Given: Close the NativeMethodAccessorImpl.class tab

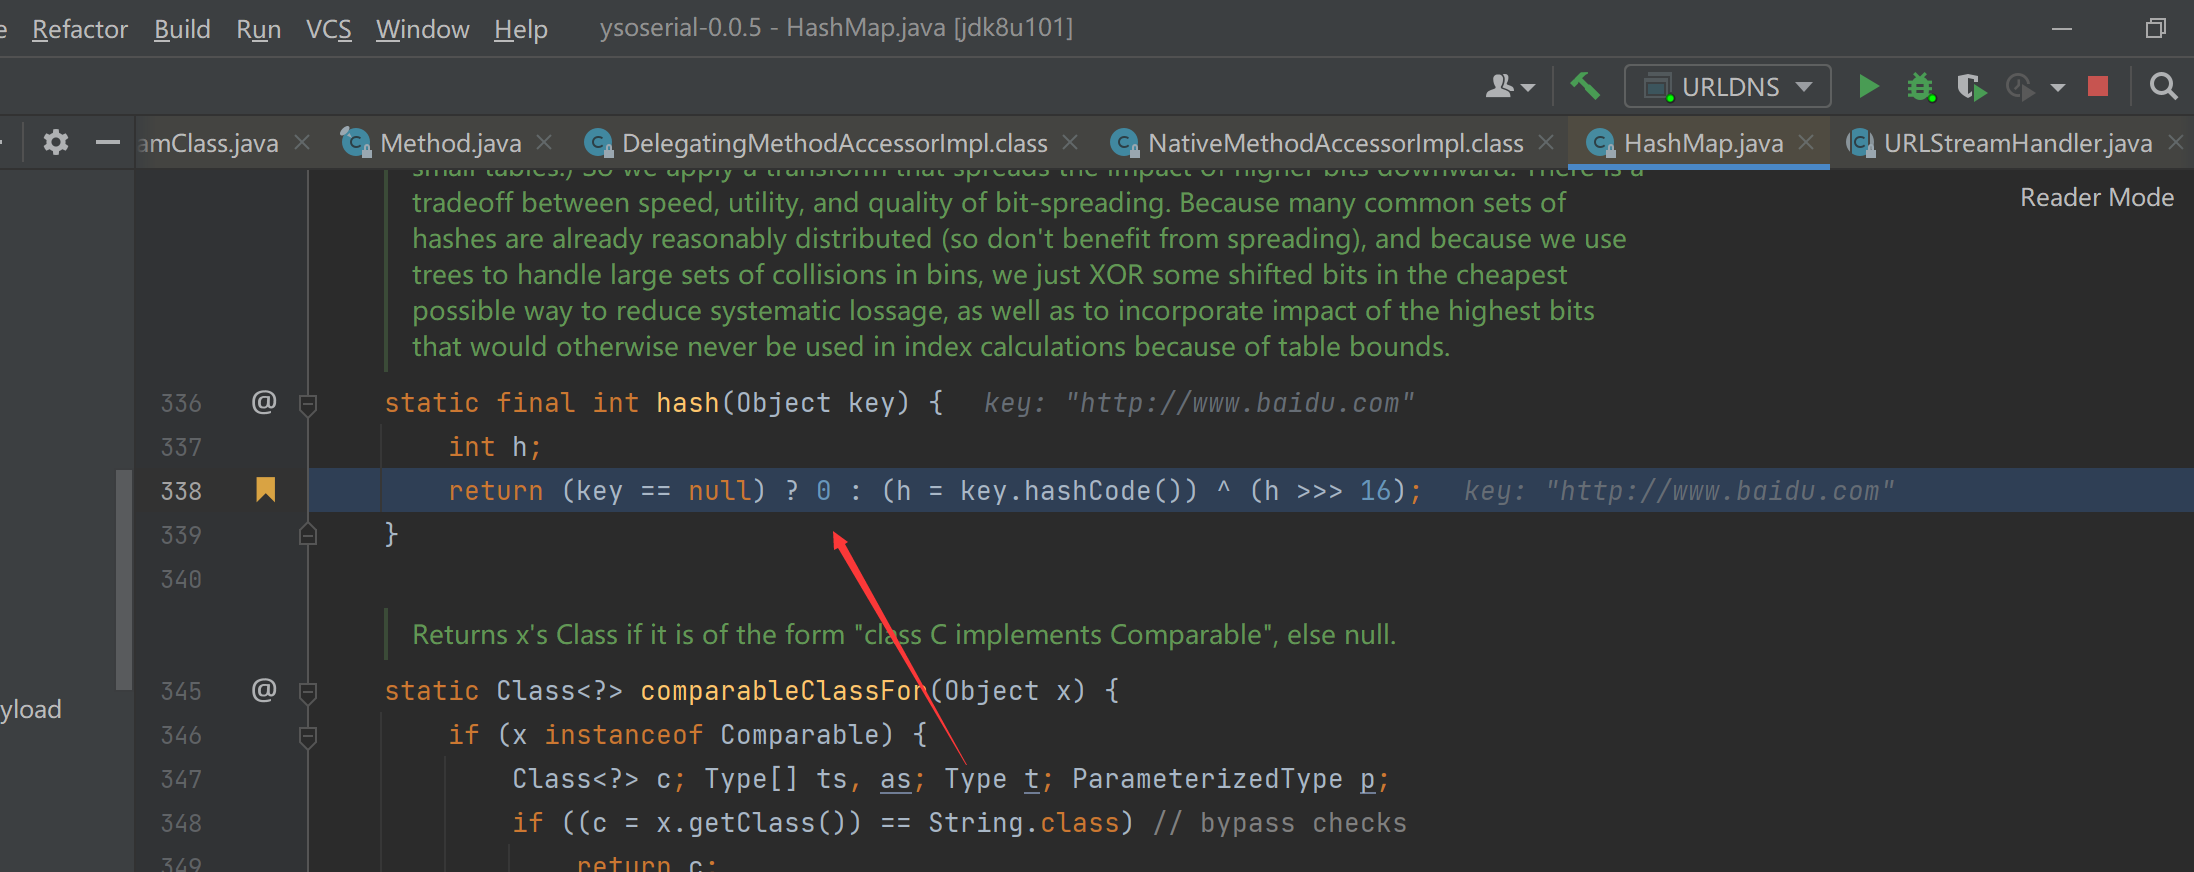Looking at the screenshot, I should point(1546,143).
